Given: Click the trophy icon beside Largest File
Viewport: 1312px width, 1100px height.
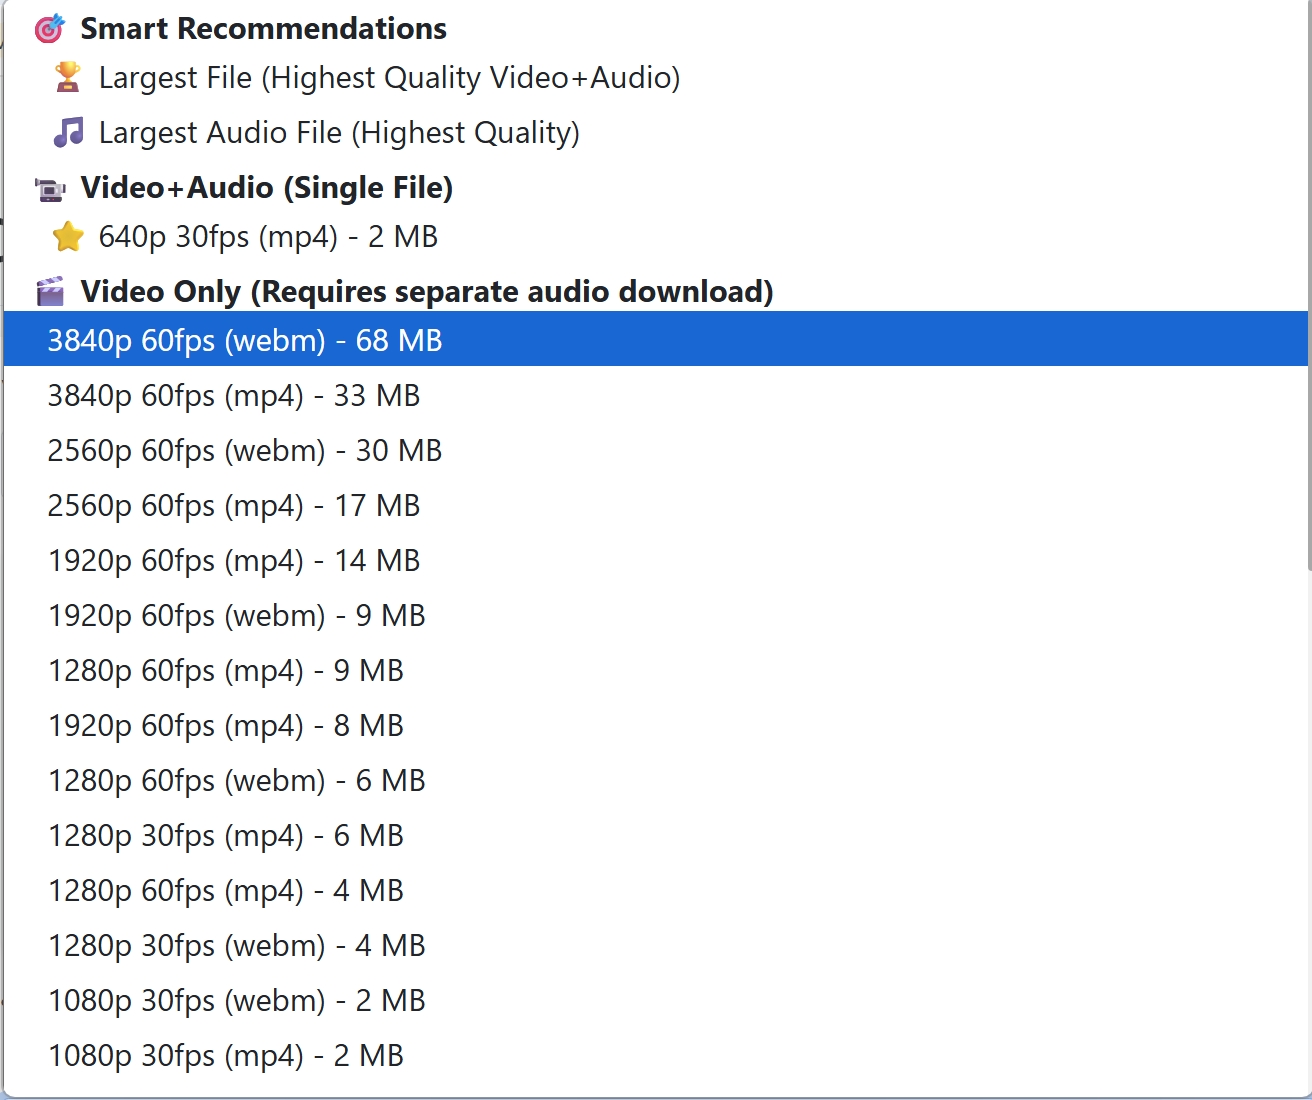Looking at the screenshot, I should tap(68, 77).
